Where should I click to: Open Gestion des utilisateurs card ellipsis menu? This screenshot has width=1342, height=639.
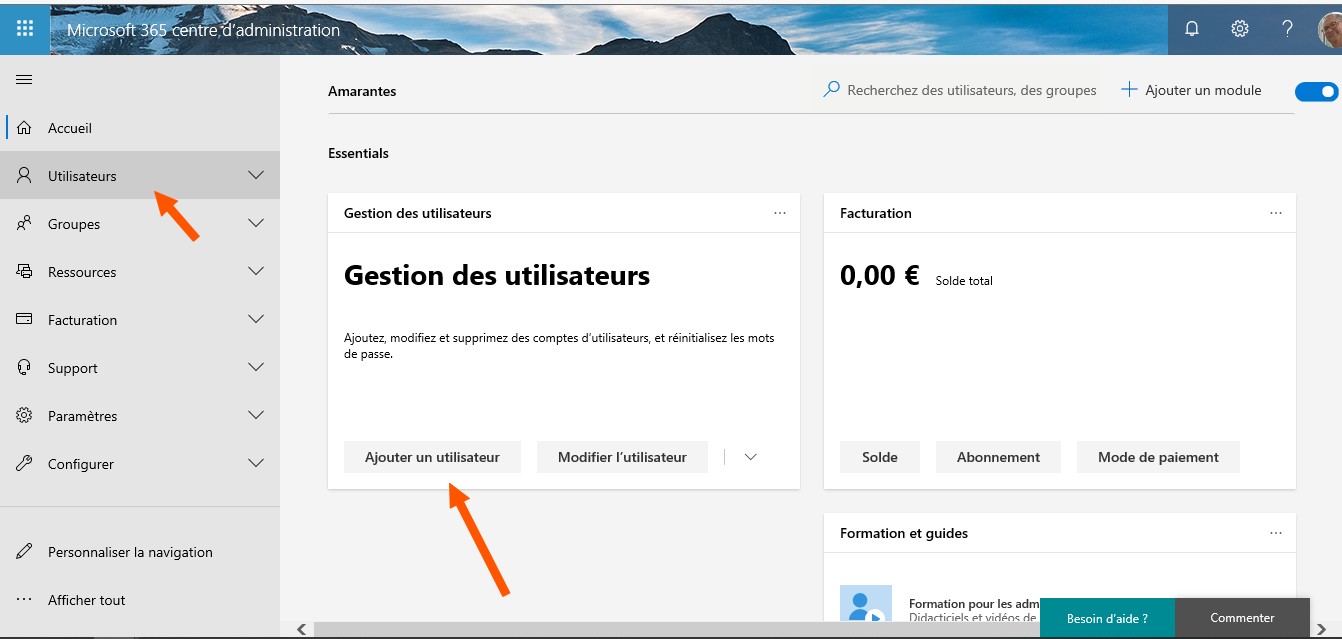(780, 213)
